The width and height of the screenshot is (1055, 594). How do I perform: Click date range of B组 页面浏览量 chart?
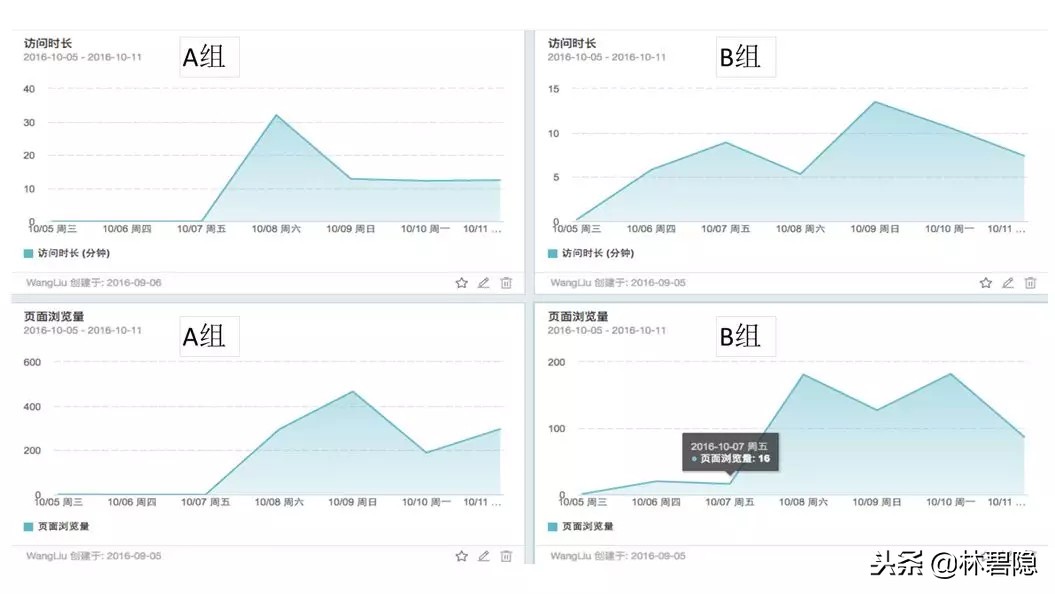coord(607,330)
